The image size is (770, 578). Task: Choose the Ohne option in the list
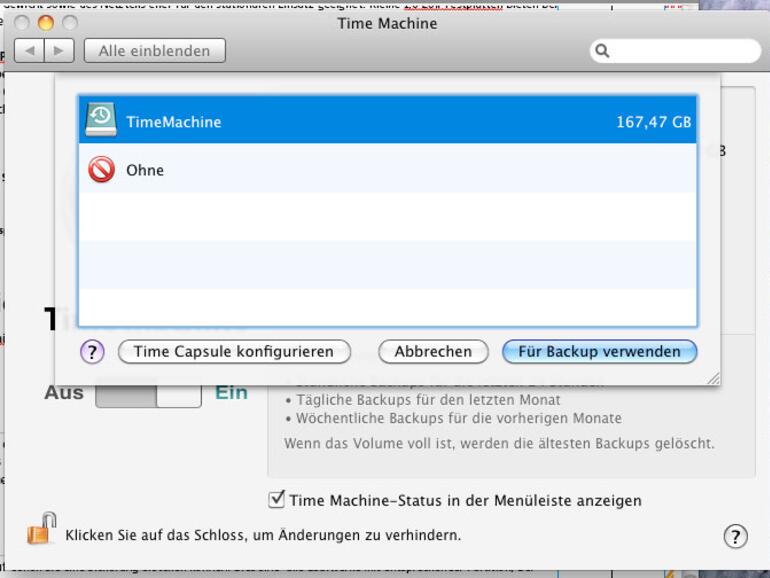[387, 168]
